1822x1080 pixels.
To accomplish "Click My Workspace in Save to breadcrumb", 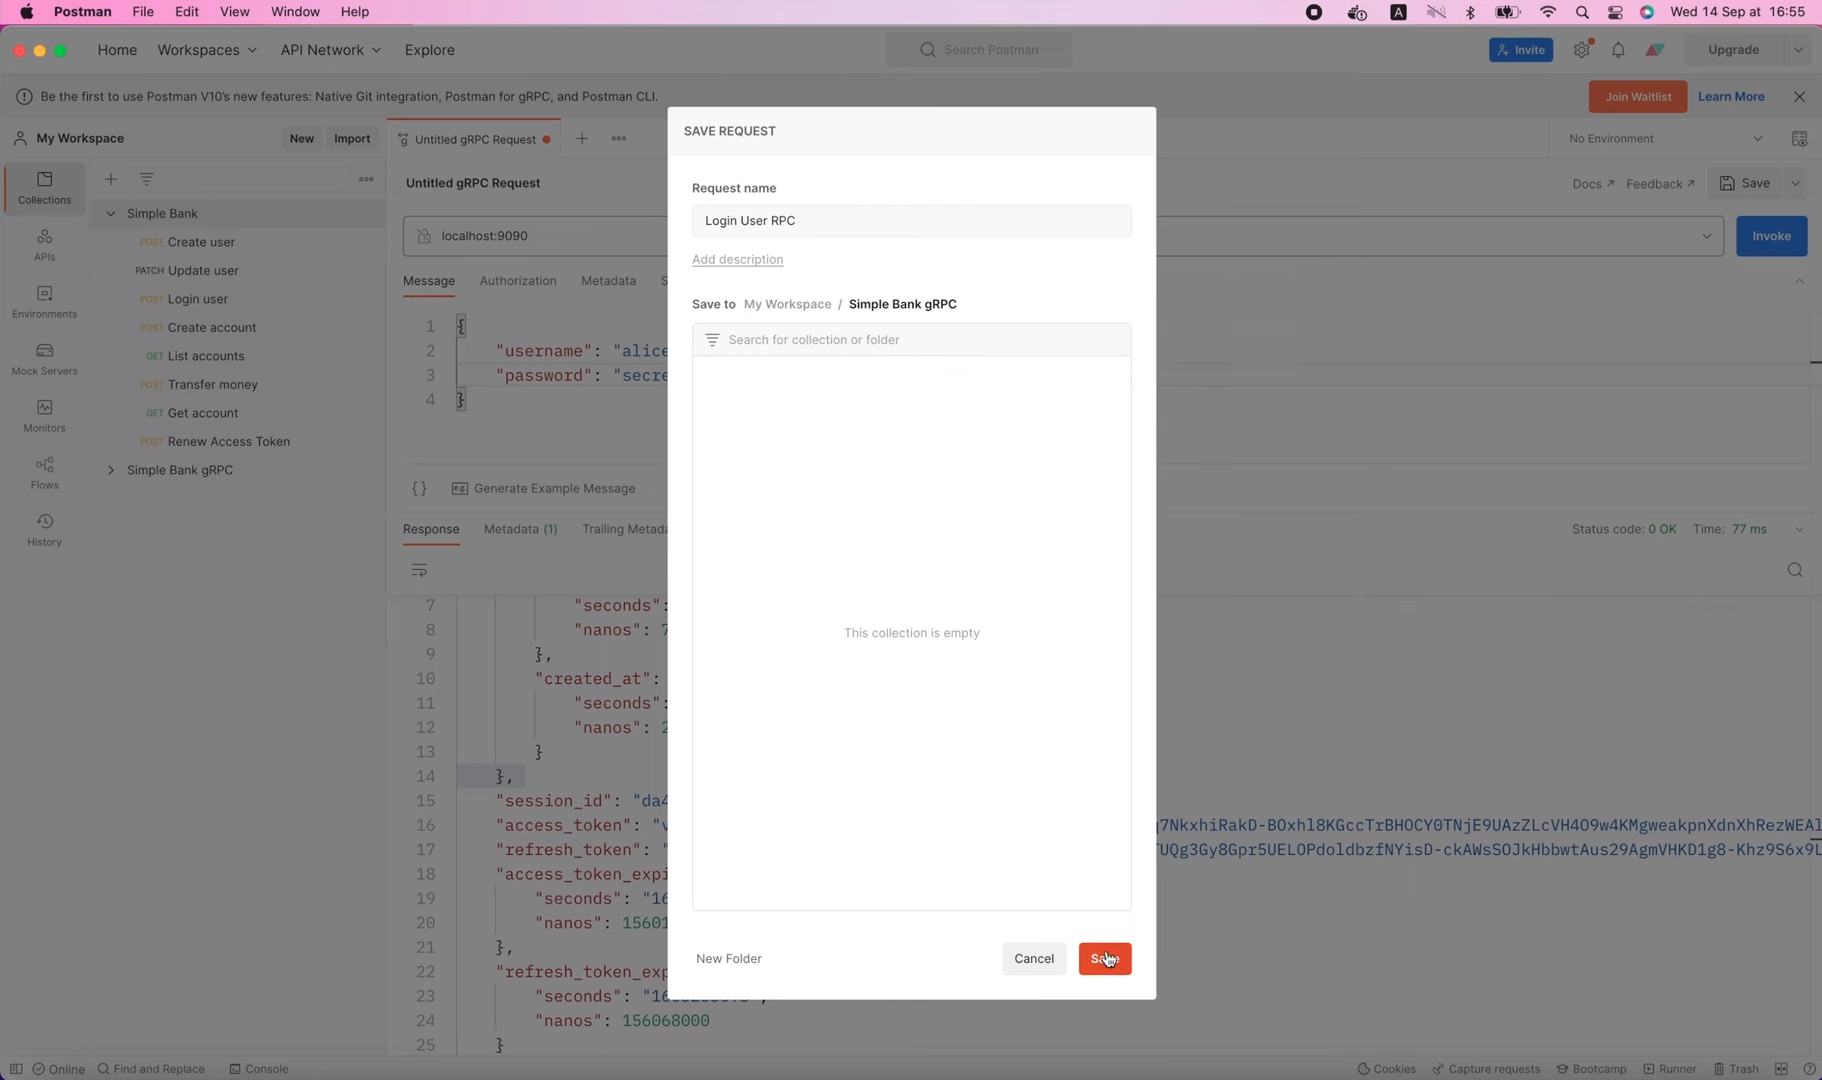I will (x=787, y=305).
